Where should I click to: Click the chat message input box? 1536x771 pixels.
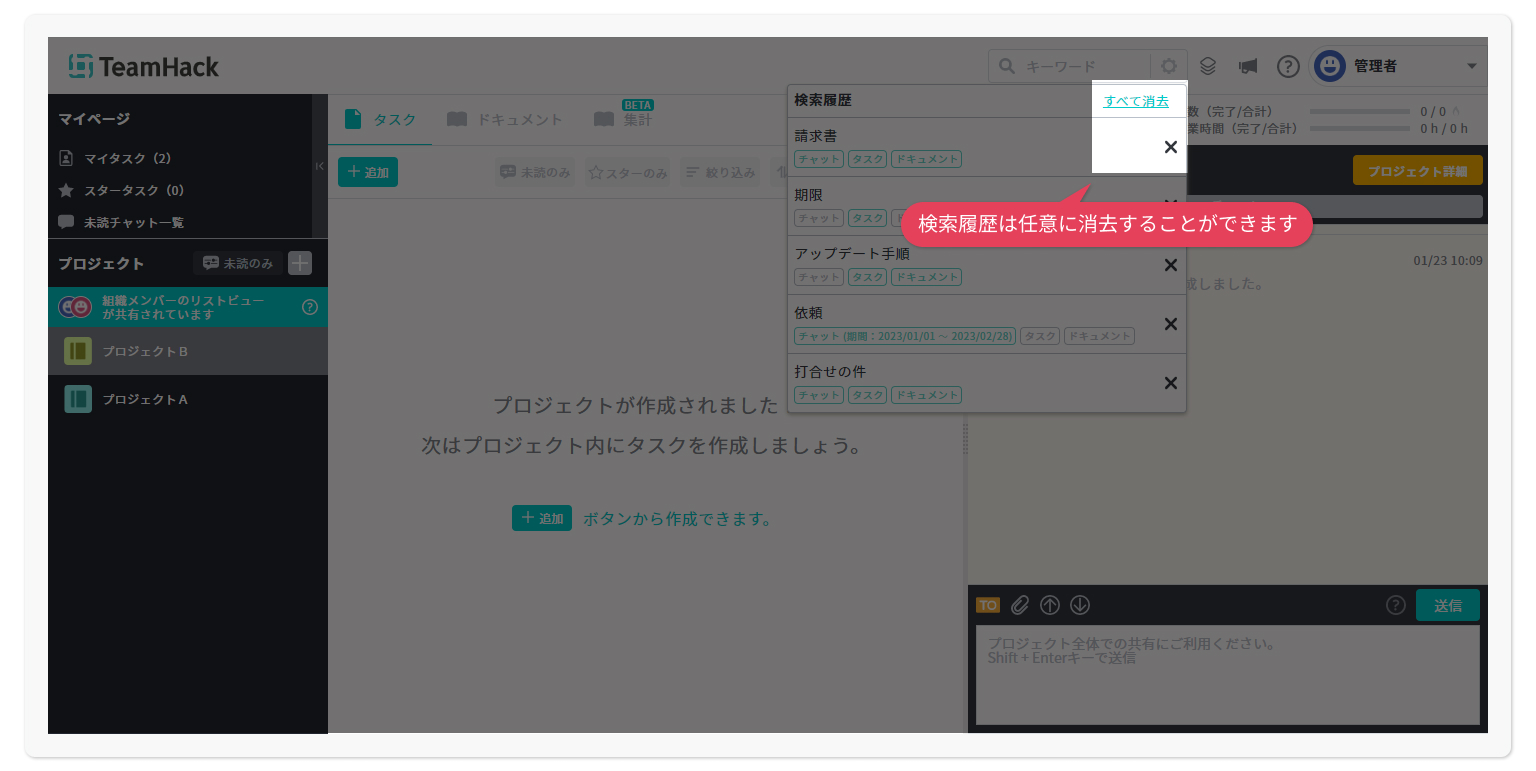[1227, 674]
